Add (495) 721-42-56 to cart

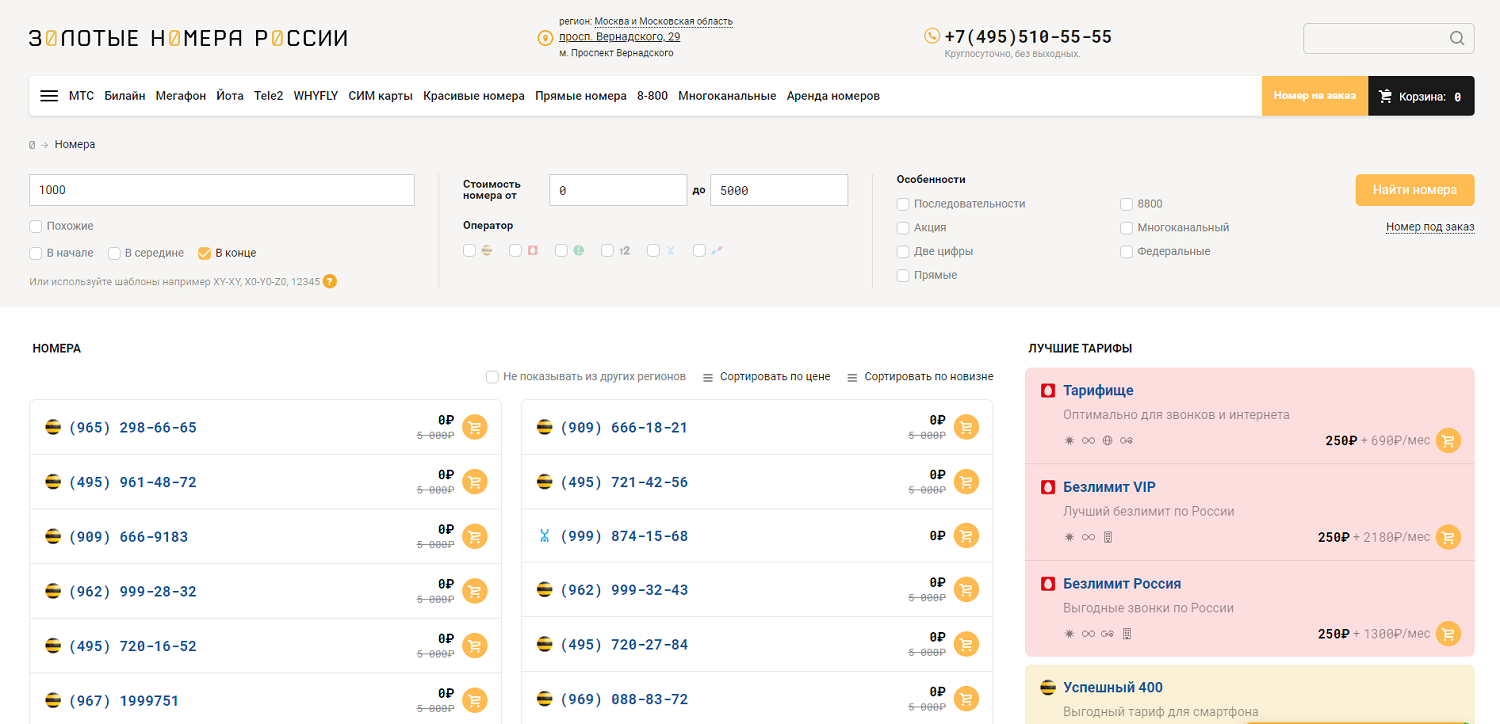click(966, 482)
